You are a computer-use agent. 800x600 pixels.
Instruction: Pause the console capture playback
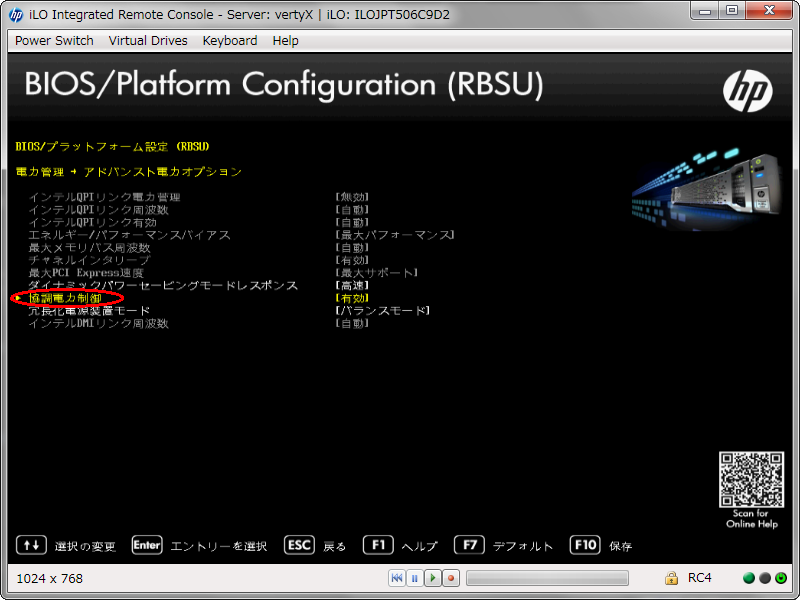[x=415, y=578]
